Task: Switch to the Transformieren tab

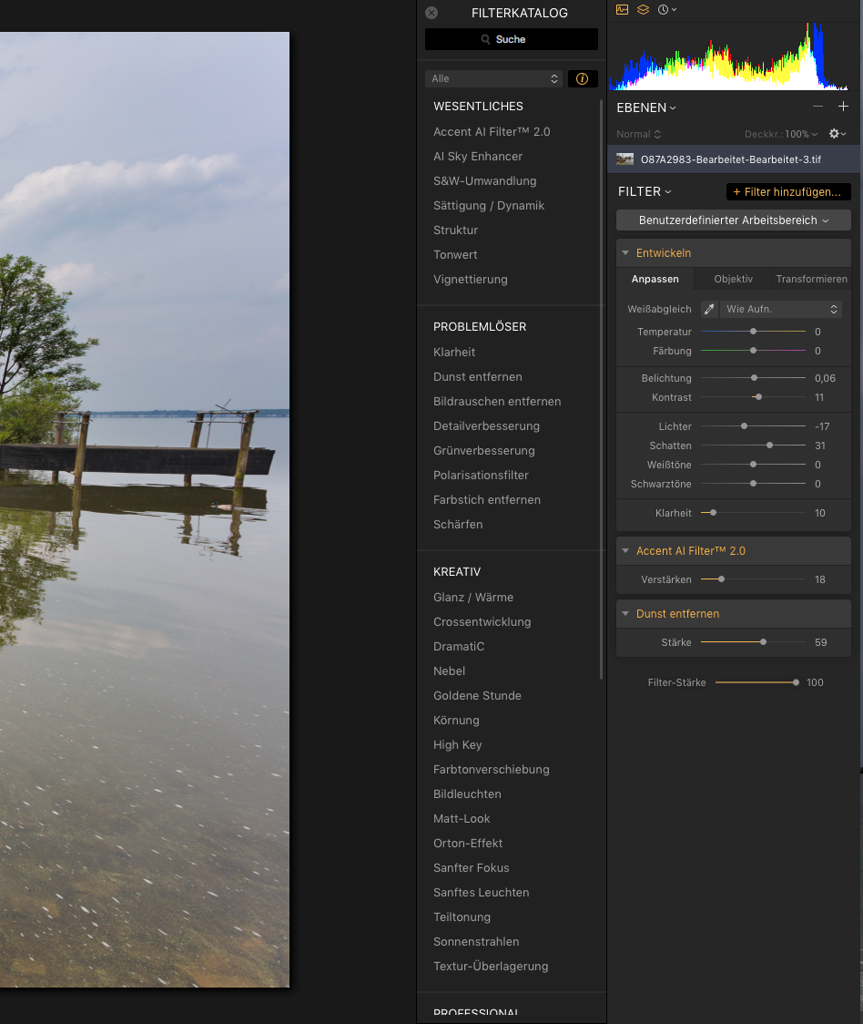Action: click(x=811, y=279)
